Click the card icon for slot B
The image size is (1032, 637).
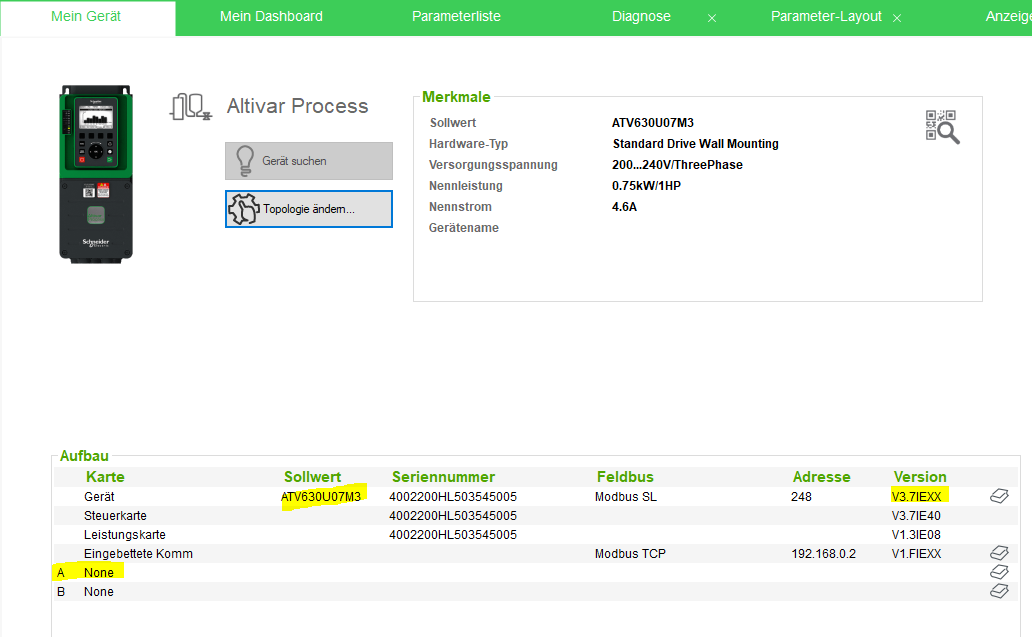click(x=999, y=592)
